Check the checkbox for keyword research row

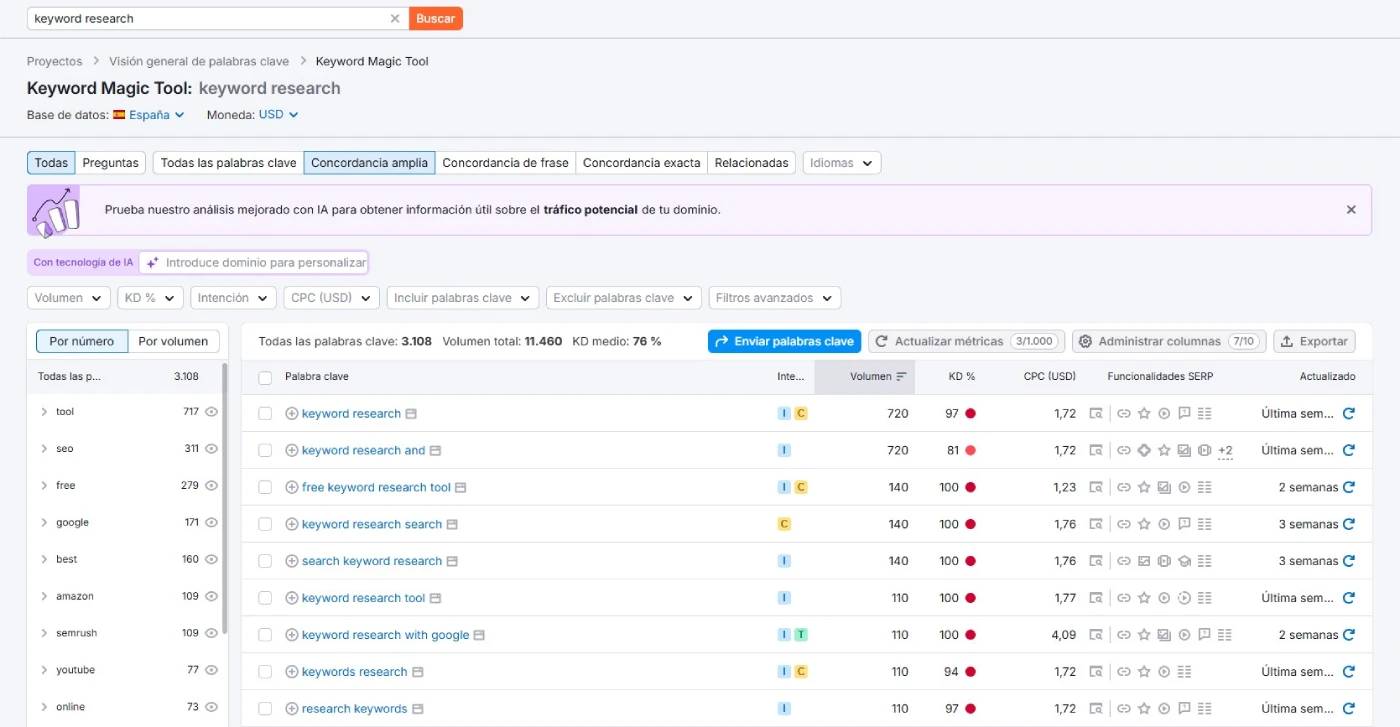(x=265, y=412)
